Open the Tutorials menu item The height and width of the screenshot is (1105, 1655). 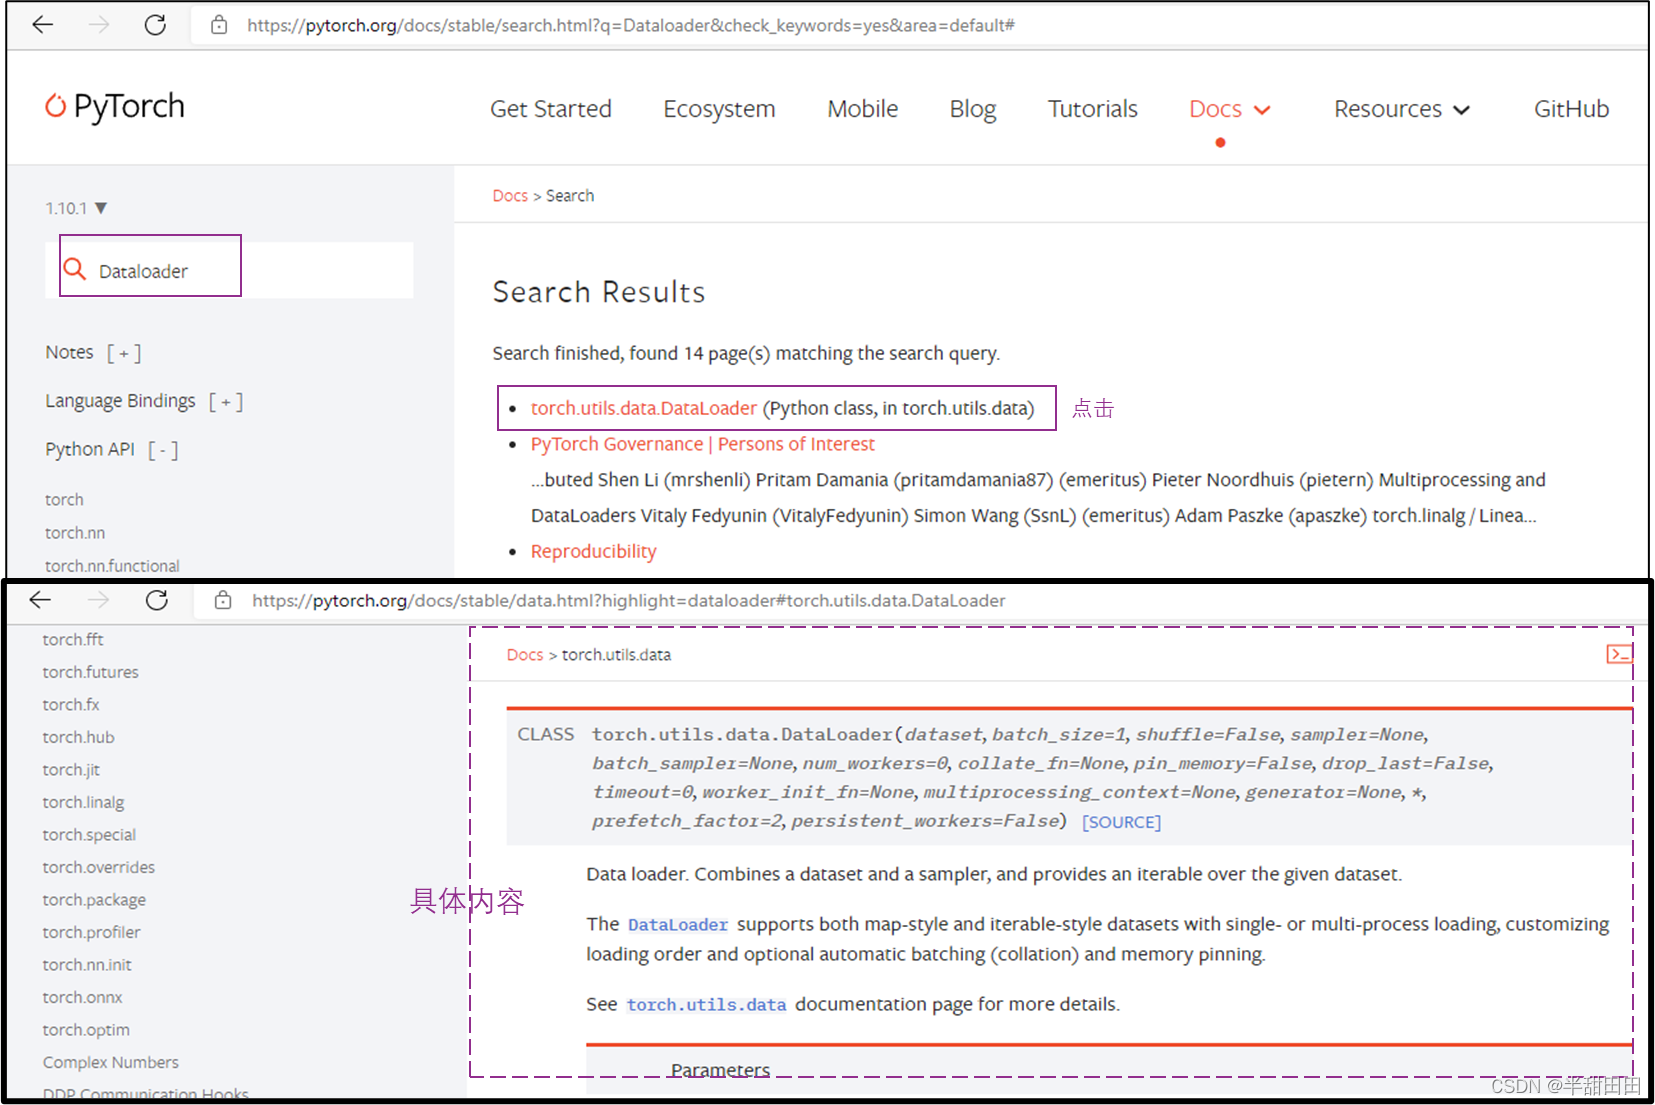pos(1092,109)
